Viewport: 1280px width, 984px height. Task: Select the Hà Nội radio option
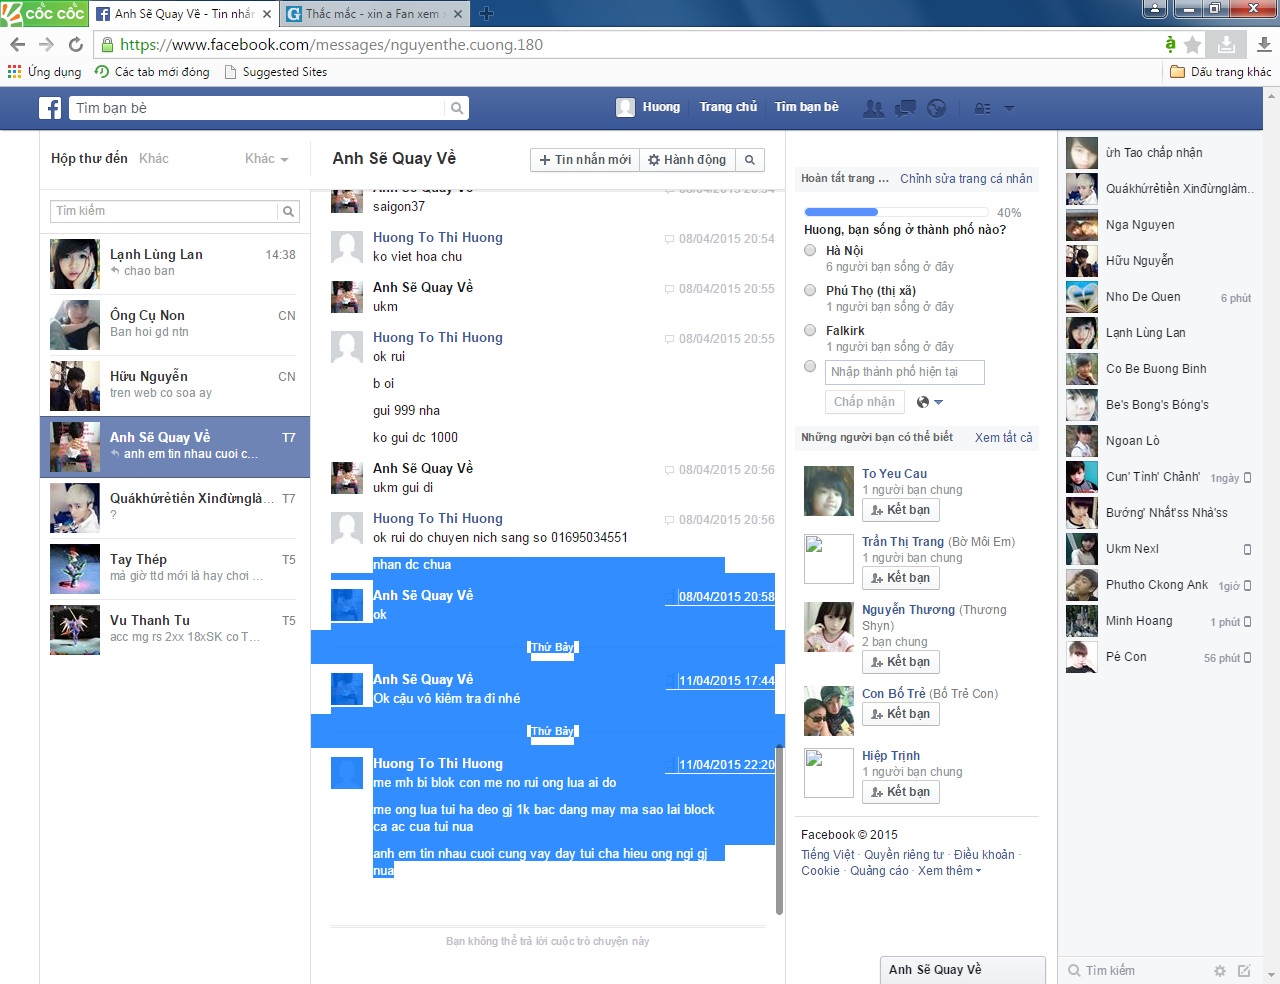(x=810, y=251)
